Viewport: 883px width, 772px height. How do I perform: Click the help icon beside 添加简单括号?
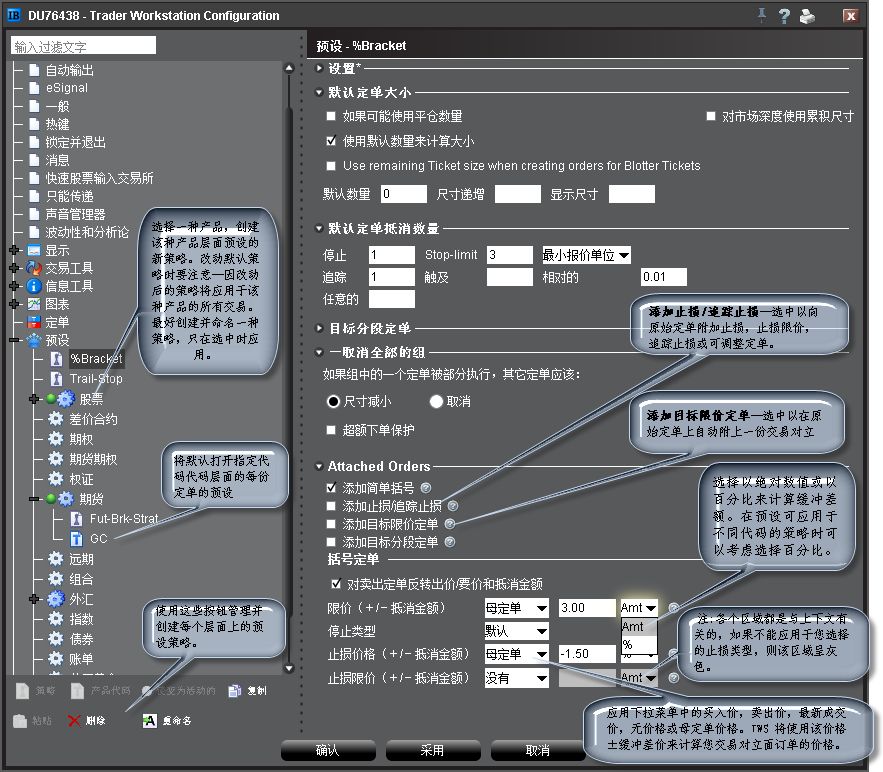(x=426, y=488)
